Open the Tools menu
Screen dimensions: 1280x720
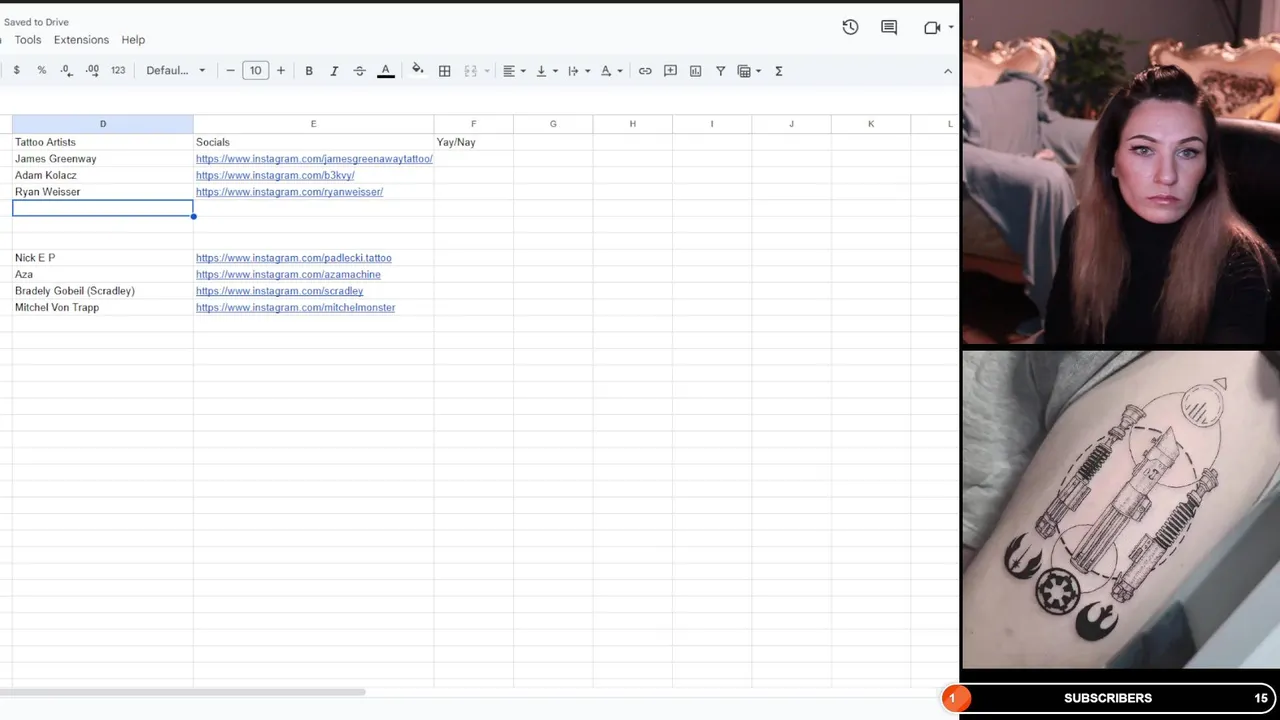pos(28,40)
